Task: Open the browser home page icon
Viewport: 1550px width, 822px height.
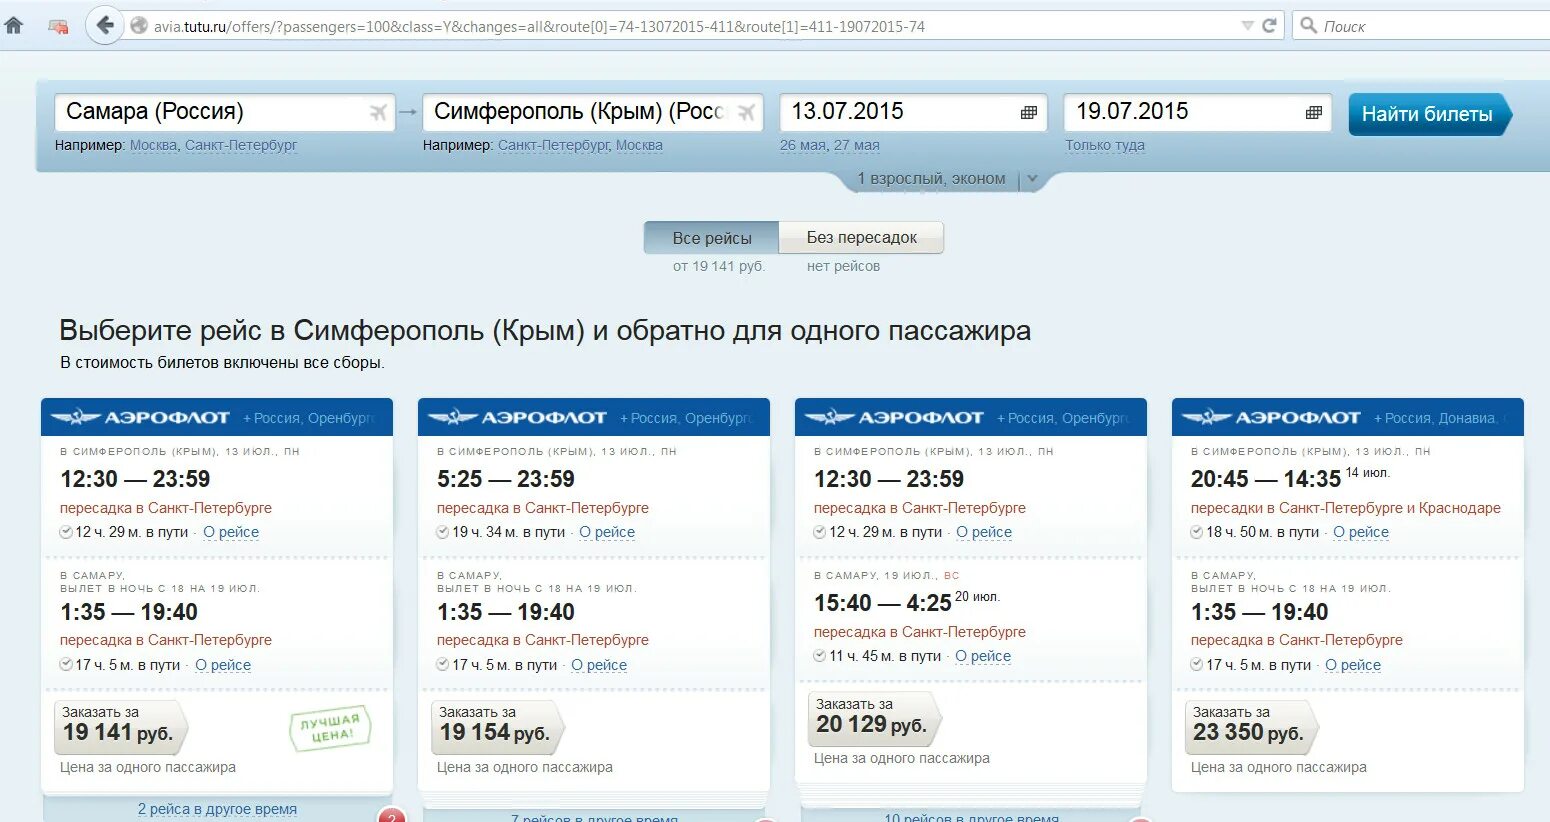Action: pyautogui.click(x=14, y=26)
